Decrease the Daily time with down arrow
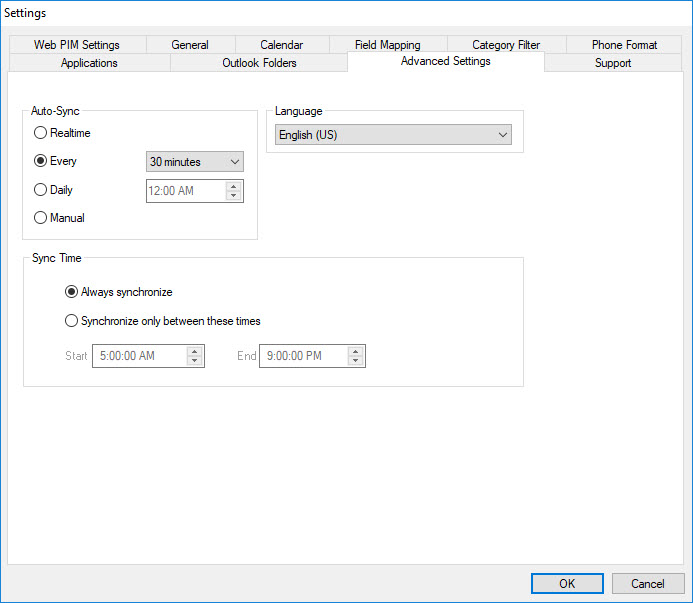 (234, 196)
